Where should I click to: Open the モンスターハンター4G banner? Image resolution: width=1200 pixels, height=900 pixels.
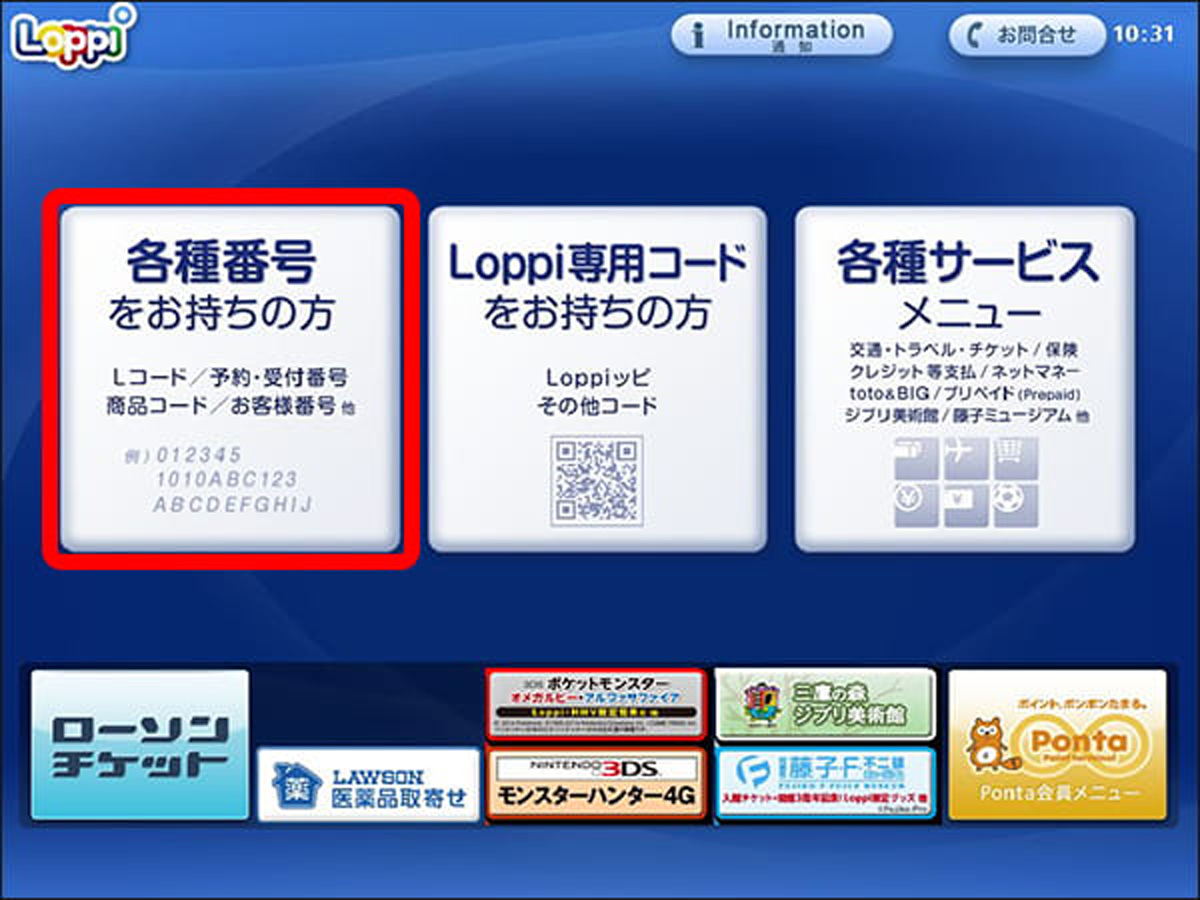pos(596,783)
